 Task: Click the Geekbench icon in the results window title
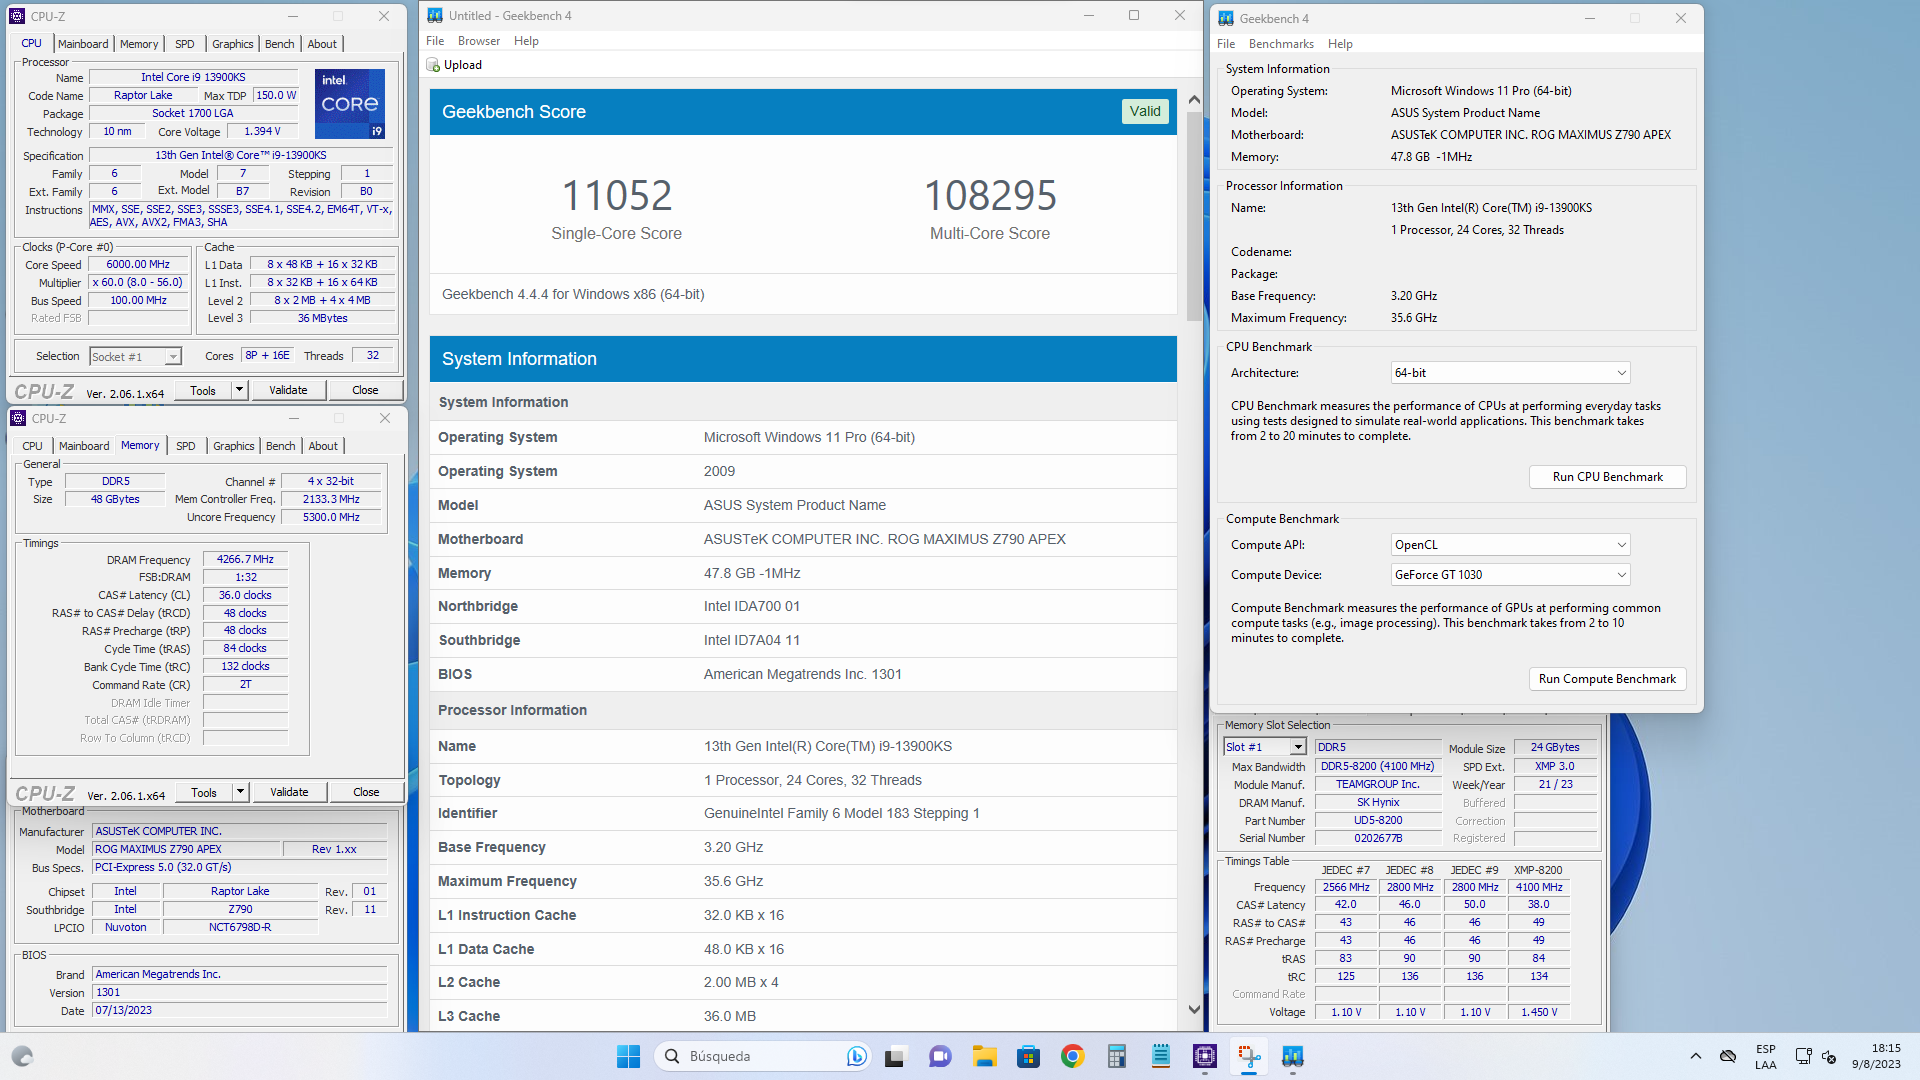click(x=435, y=15)
